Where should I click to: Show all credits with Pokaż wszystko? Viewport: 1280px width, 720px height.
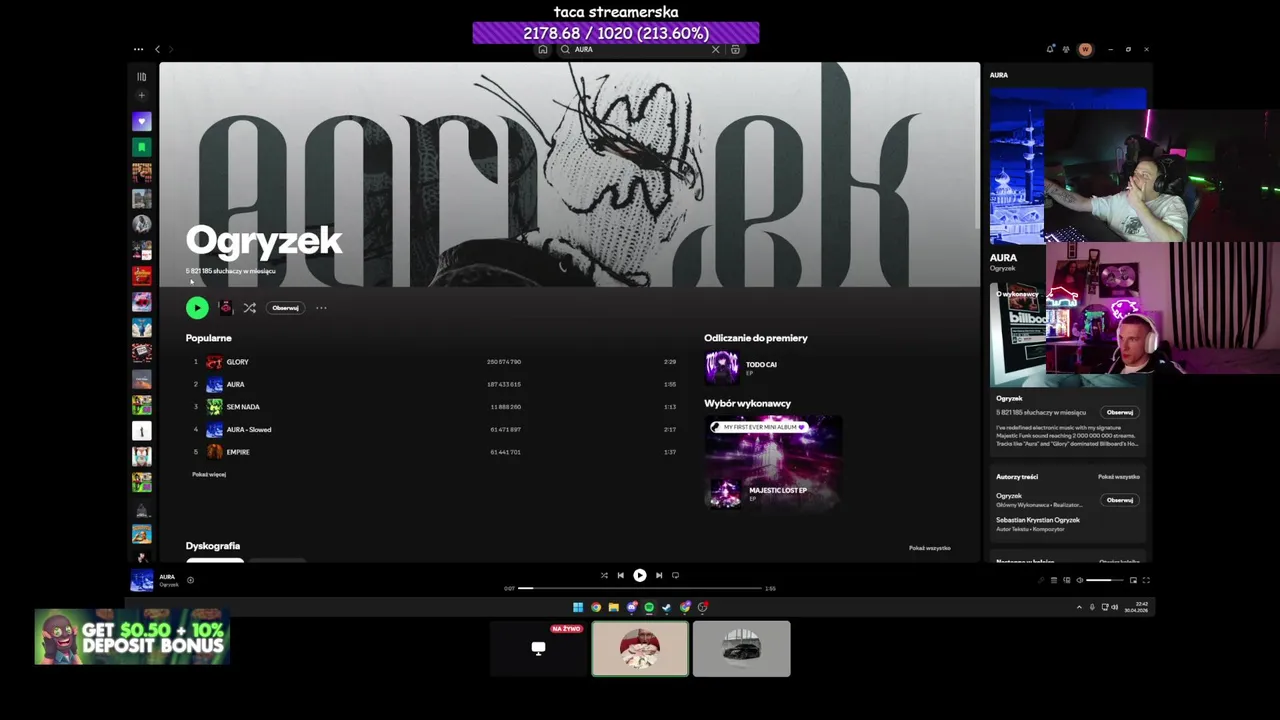(x=1118, y=477)
